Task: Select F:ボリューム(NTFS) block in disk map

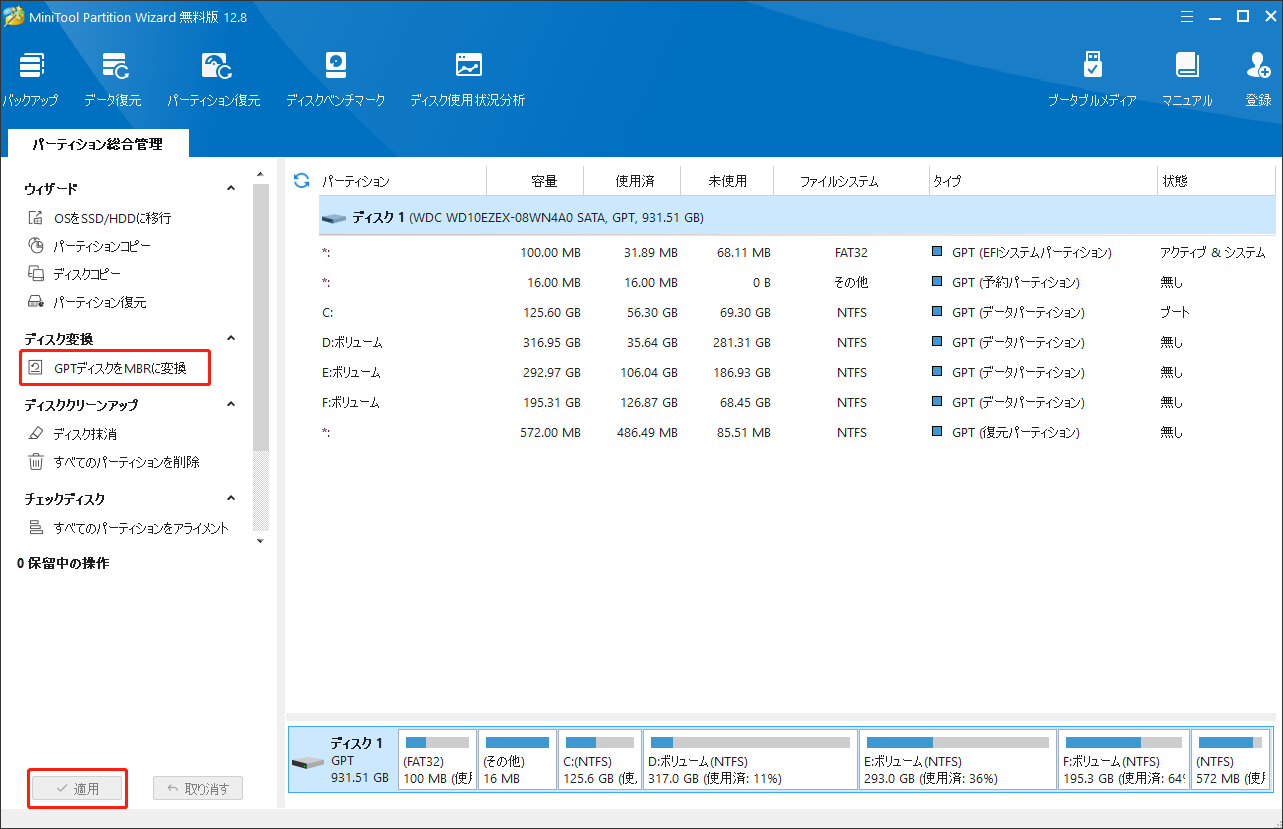Action: [1124, 760]
